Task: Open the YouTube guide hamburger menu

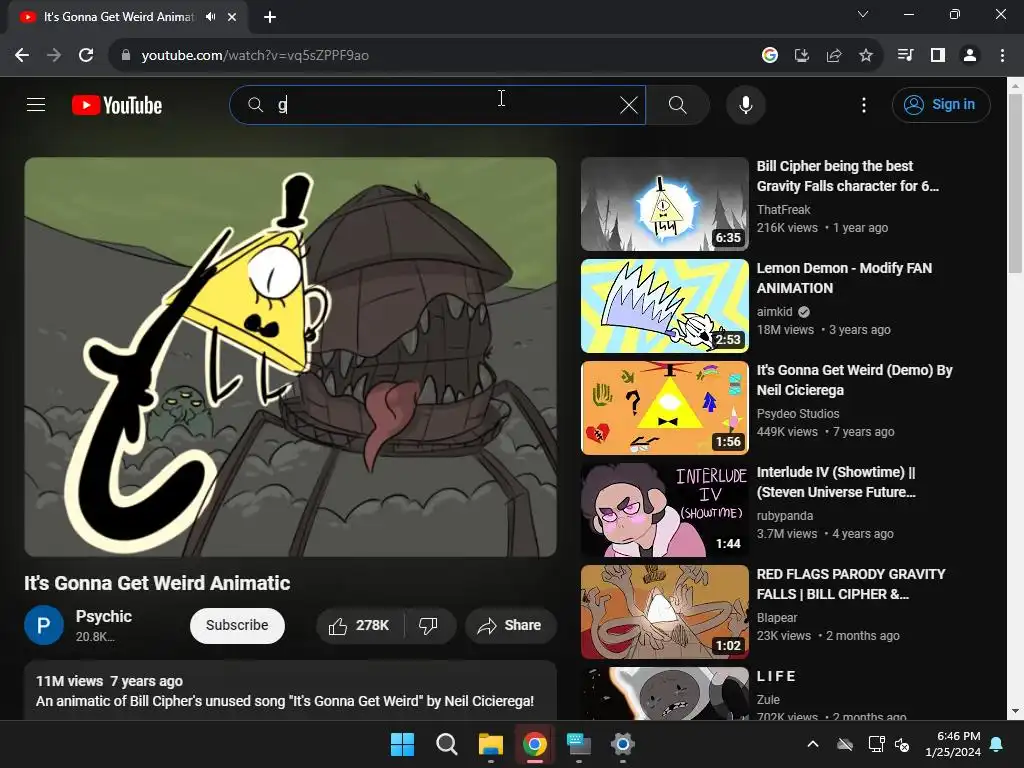Action: pyautogui.click(x=36, y=104)
